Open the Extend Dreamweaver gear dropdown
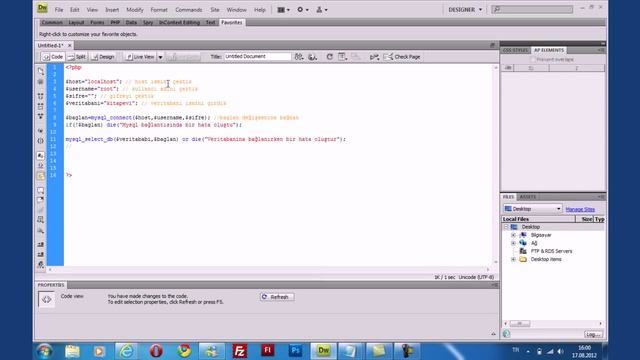The width and height of the screenshot is (640, 360). coord(302,9)
